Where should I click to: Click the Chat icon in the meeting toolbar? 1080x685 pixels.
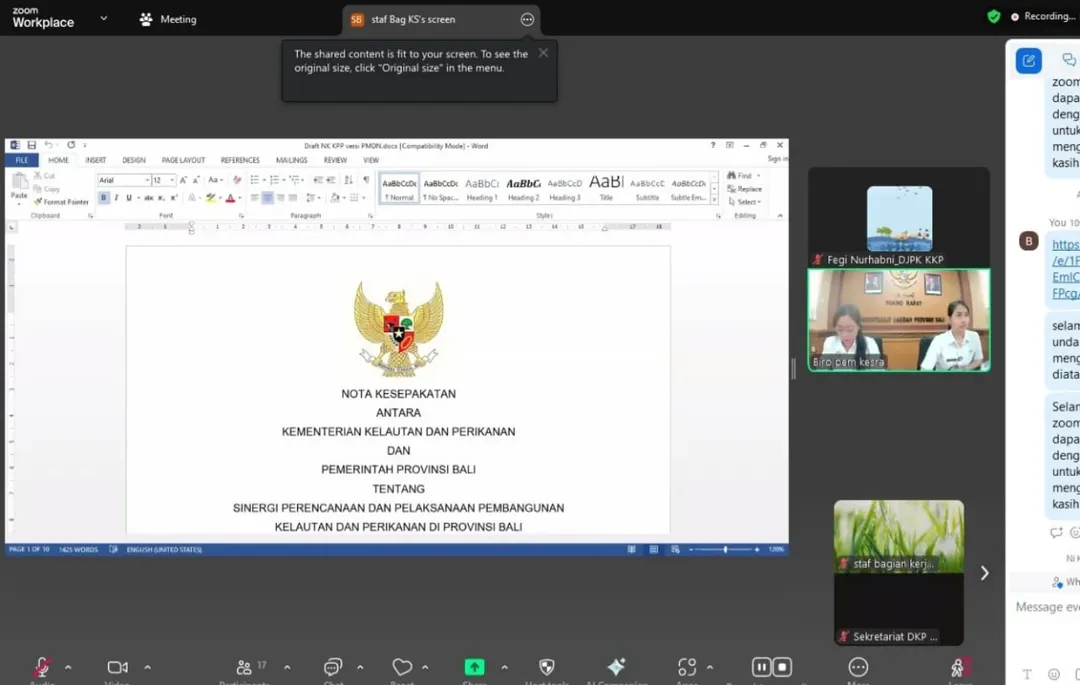[333, 667]
